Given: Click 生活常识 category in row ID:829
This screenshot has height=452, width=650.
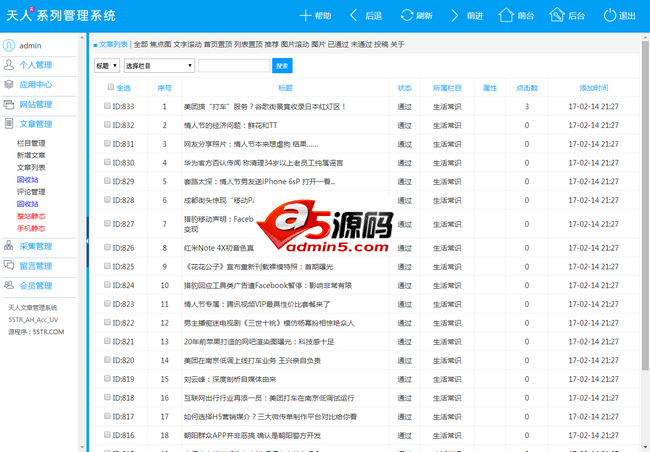Looking at the screenshot, I should coord(447,182).
